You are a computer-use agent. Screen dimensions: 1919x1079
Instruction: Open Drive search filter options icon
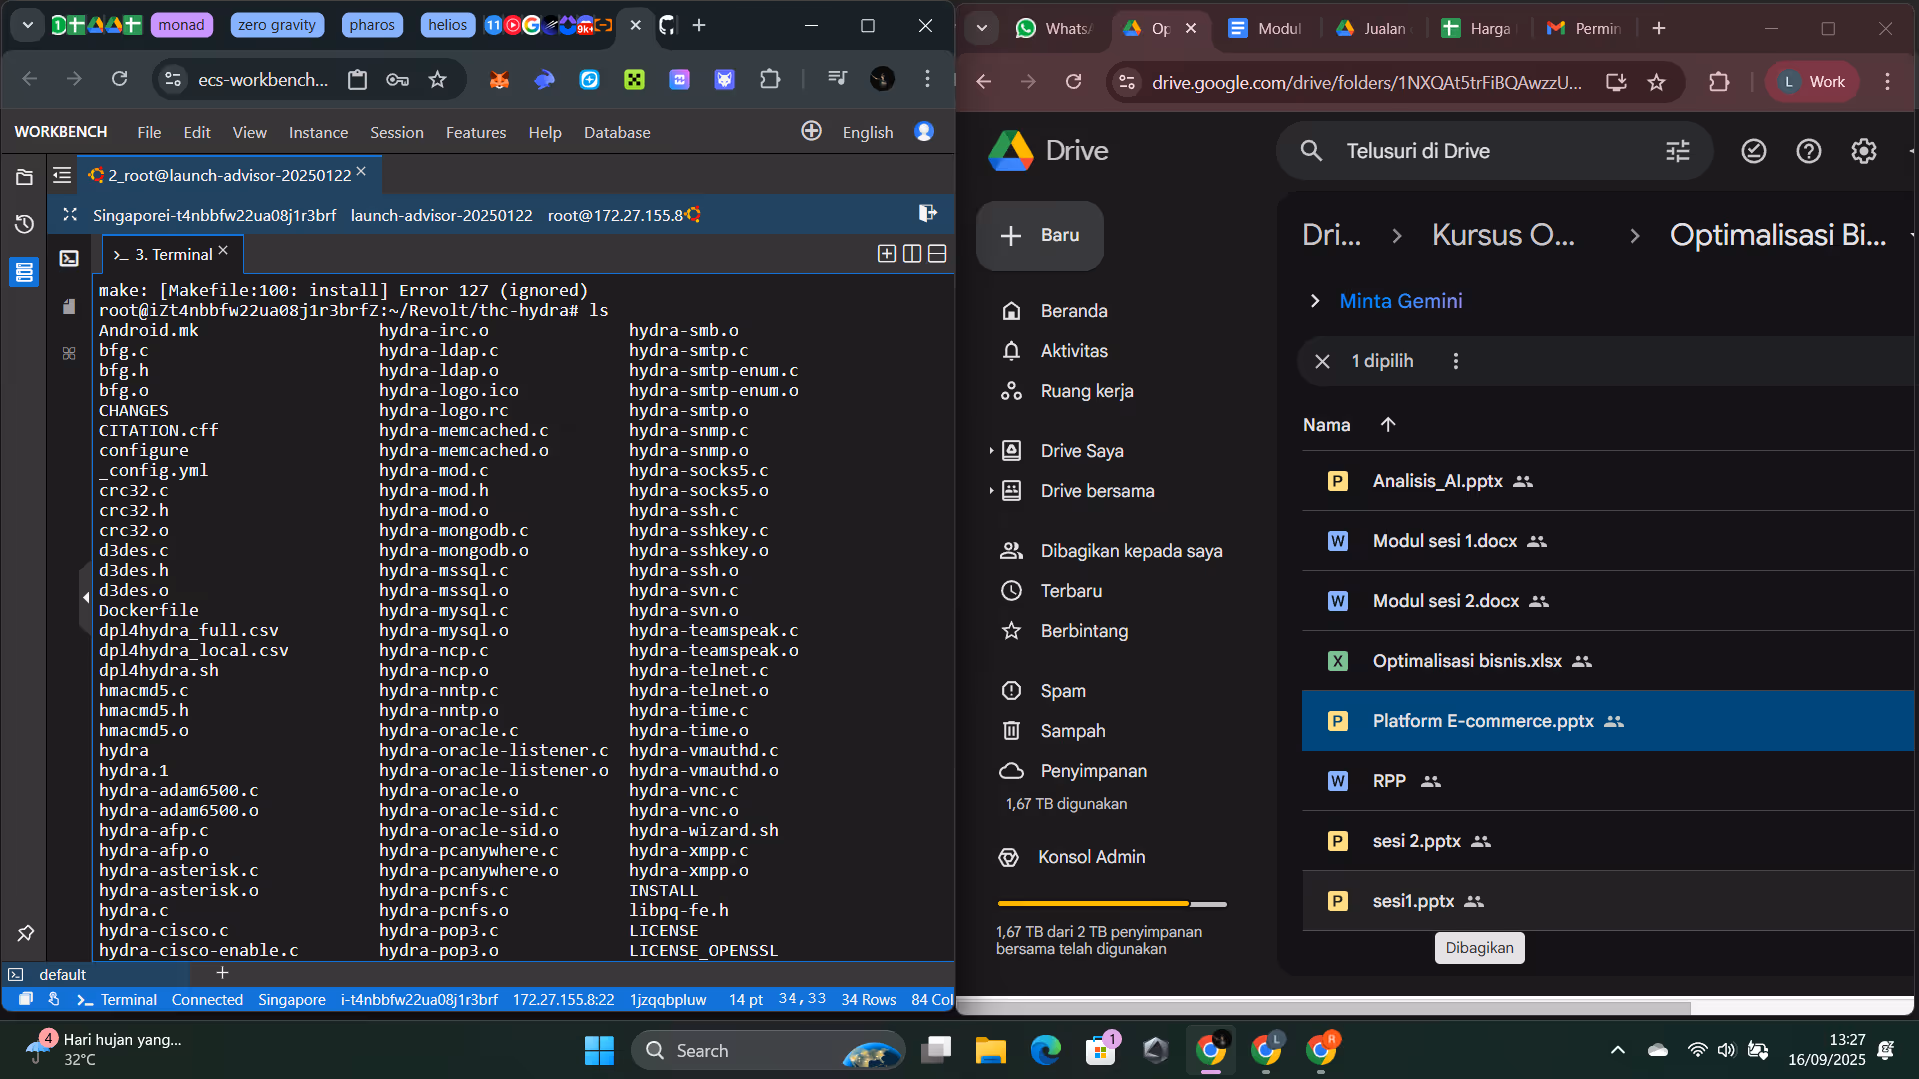[1677, 151]
